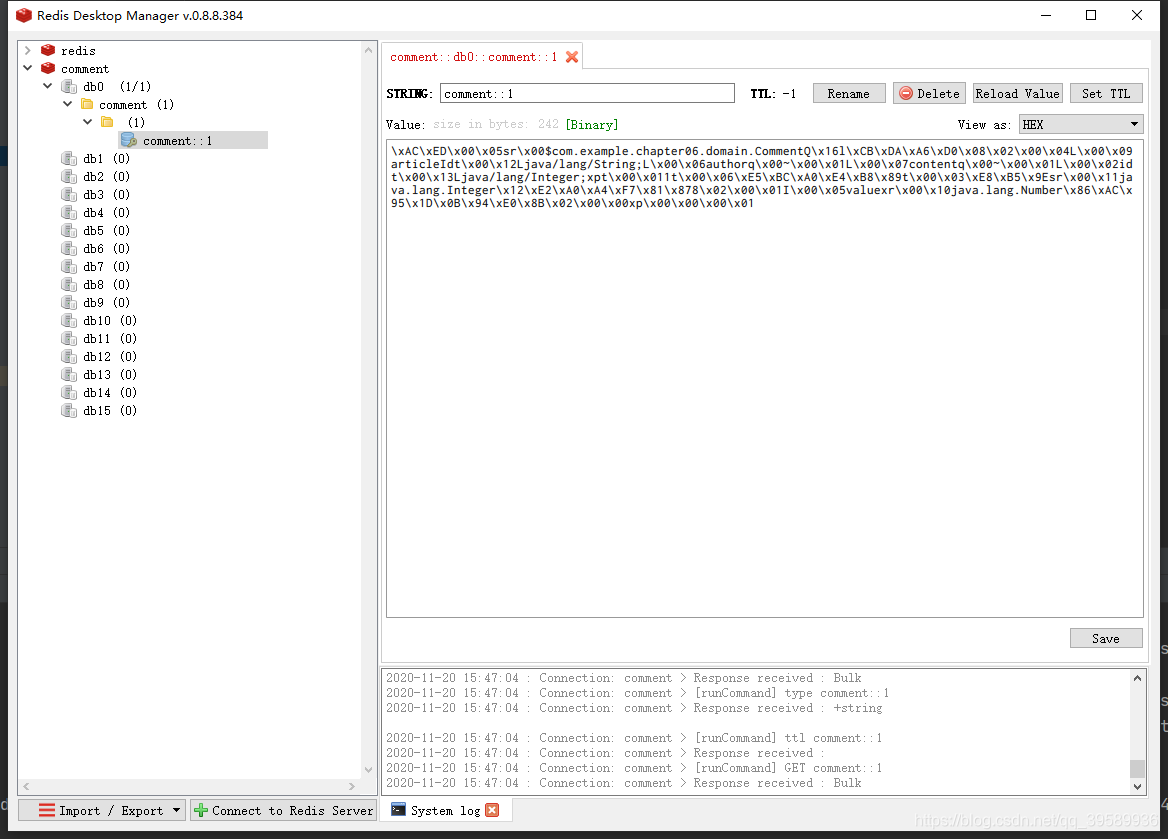Viewport: 1168px width, 839px height.
Task: Click inside the binary value text area
Action: 764,378
